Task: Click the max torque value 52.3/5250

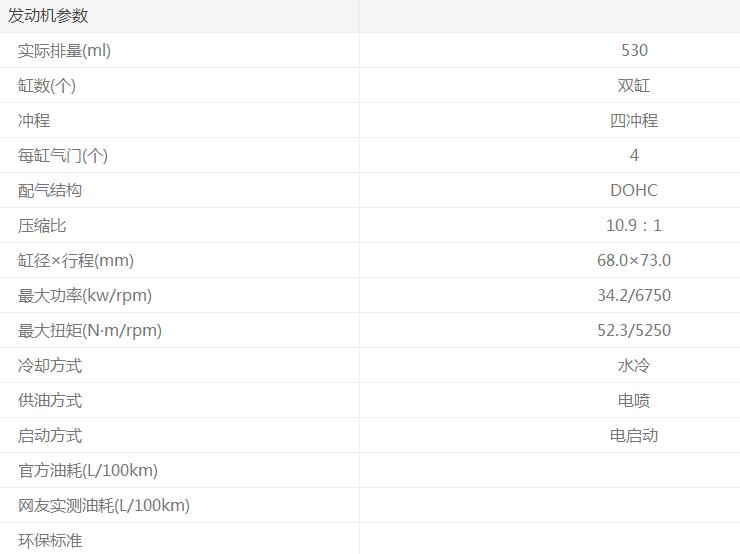Action: click(x=634, y=331)
